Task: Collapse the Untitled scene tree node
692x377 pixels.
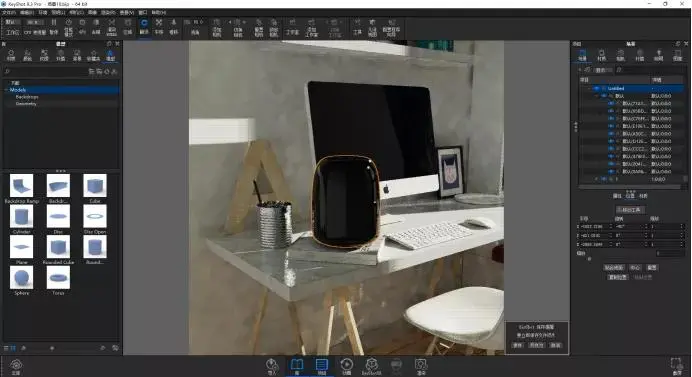Action: point(590,88)
